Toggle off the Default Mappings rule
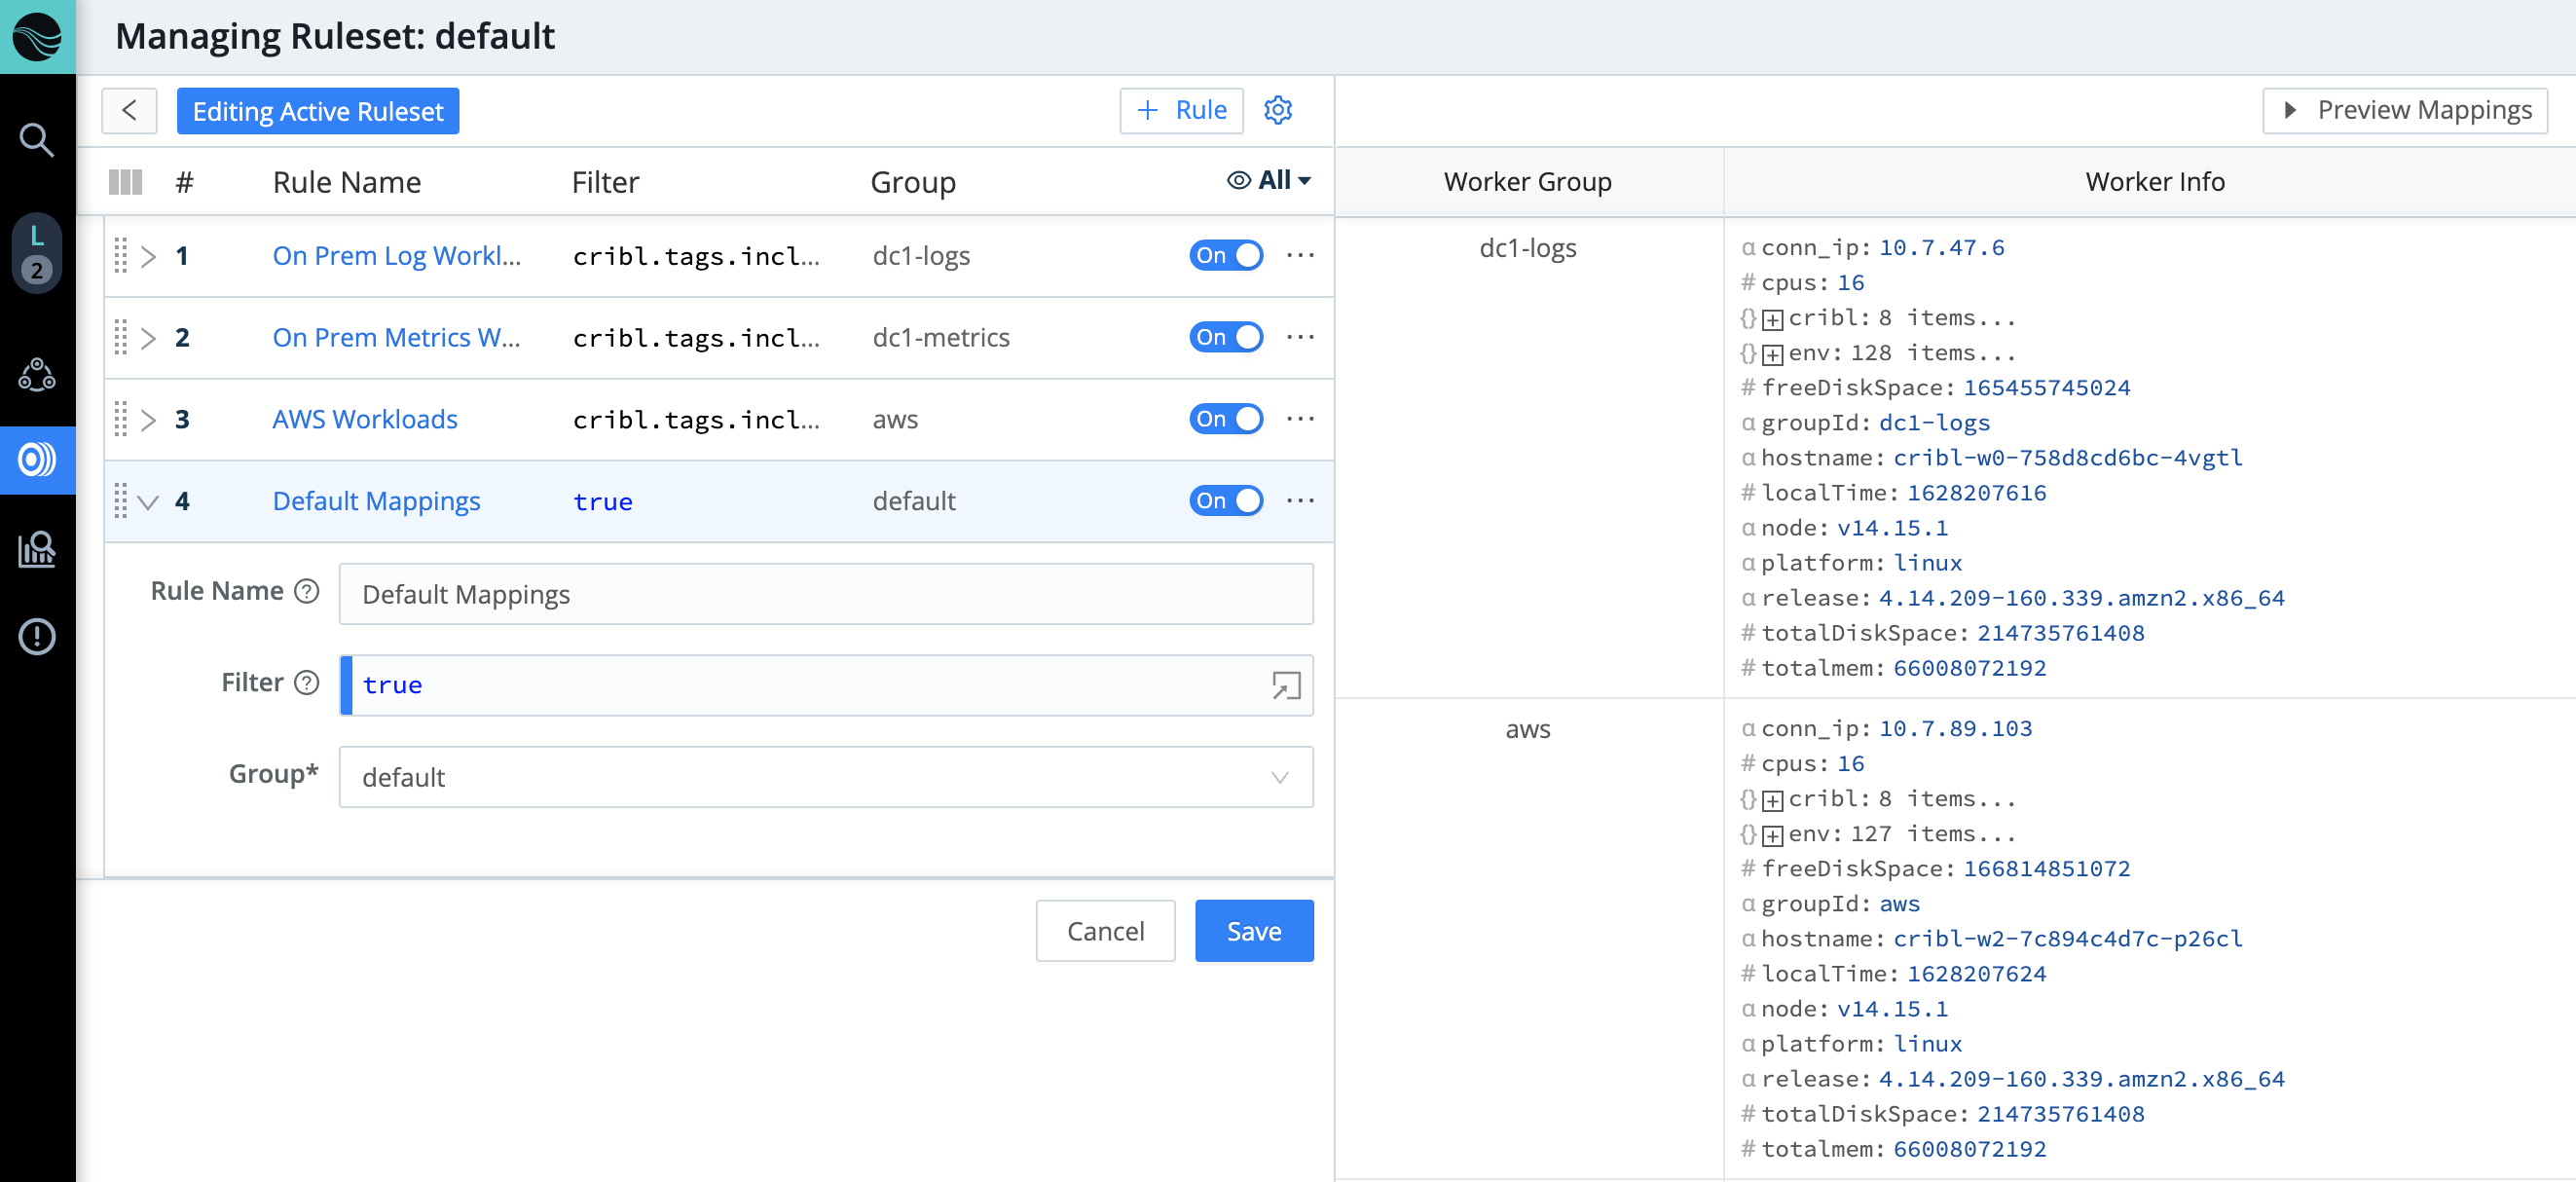 1226,501
